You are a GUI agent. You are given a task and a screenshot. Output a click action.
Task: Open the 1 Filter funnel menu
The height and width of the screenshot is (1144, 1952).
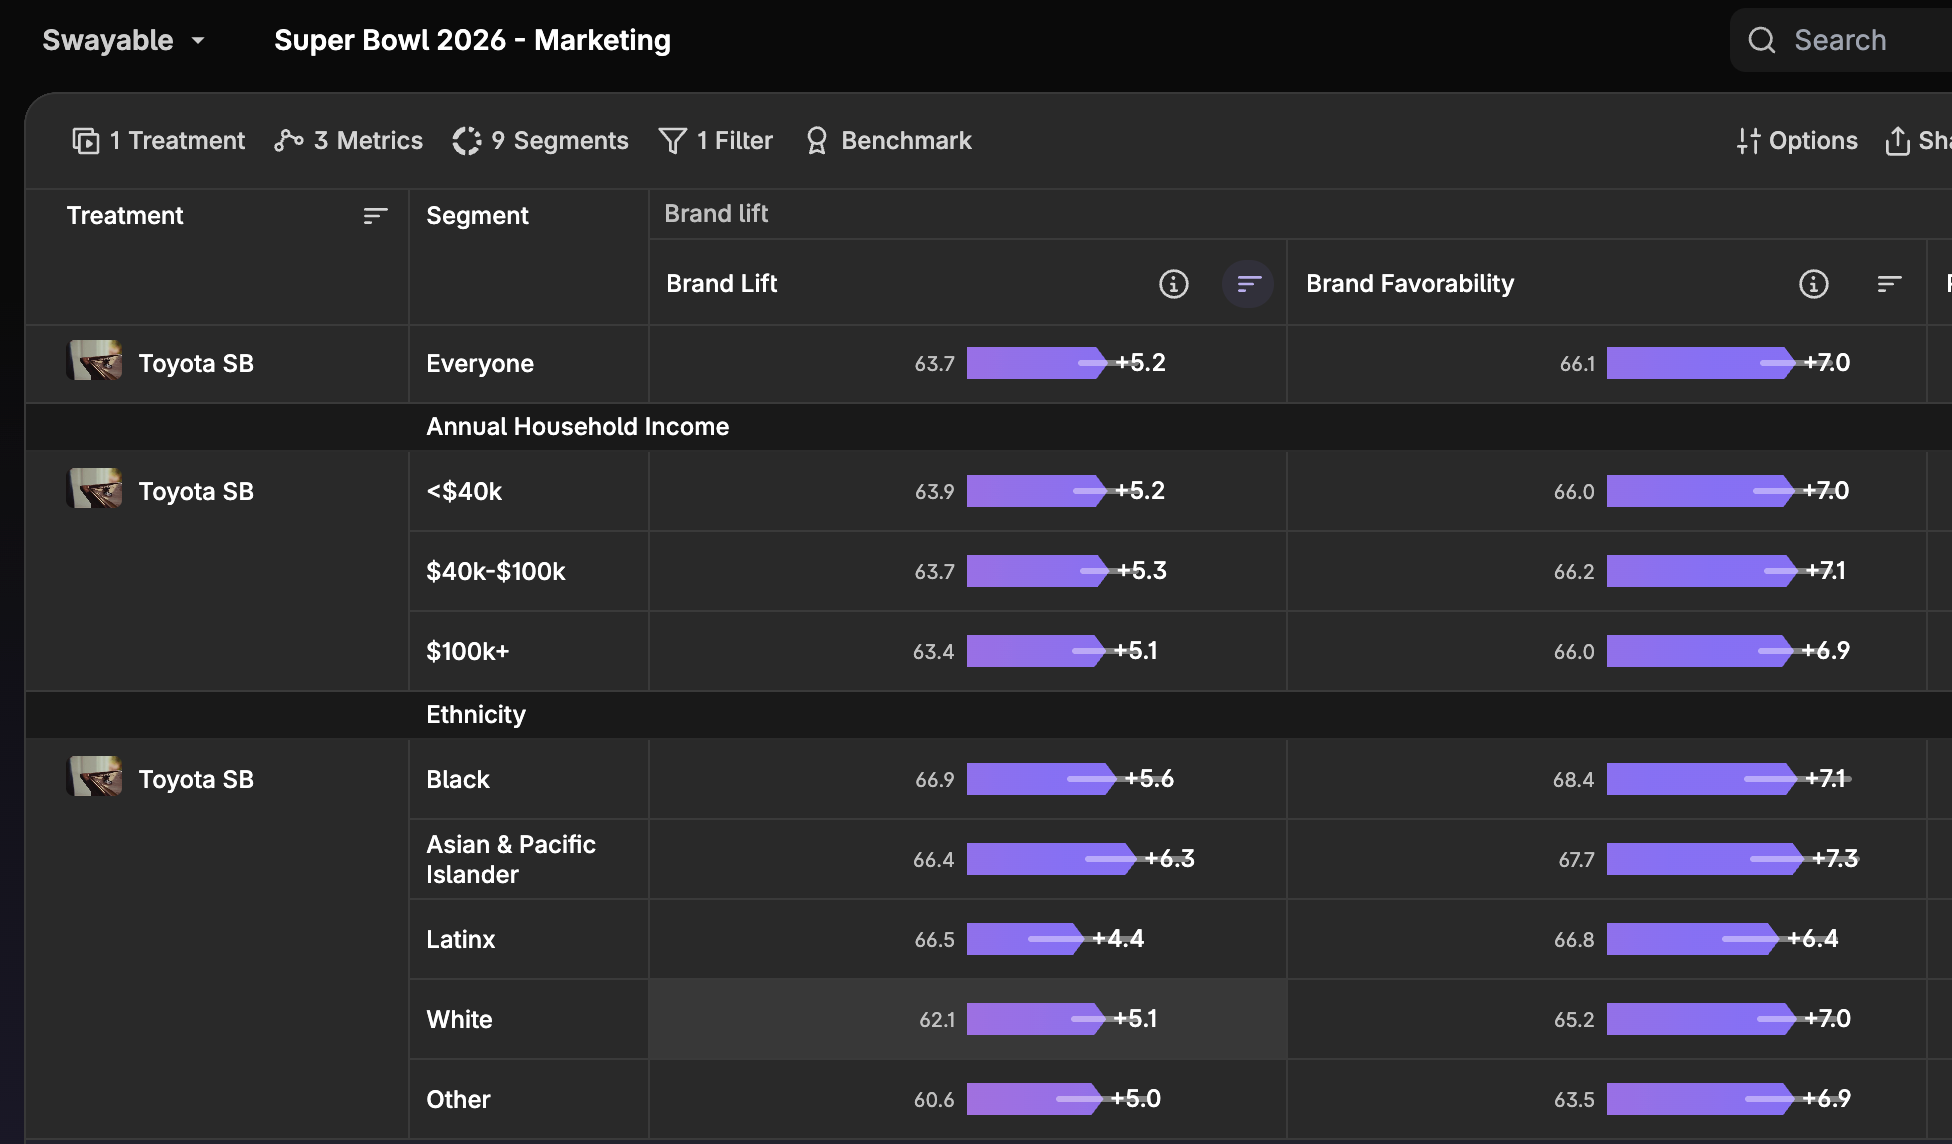[x=715, y=141]
